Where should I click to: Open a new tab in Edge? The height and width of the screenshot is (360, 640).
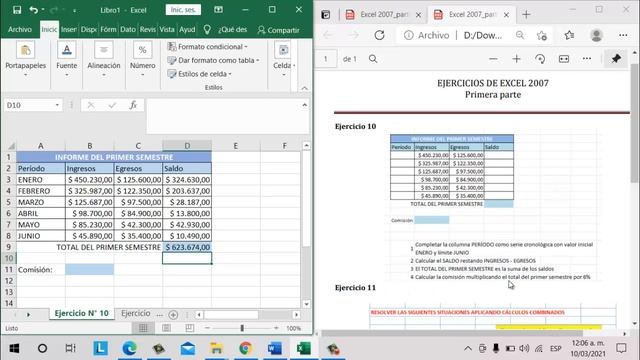coord(526,15)
